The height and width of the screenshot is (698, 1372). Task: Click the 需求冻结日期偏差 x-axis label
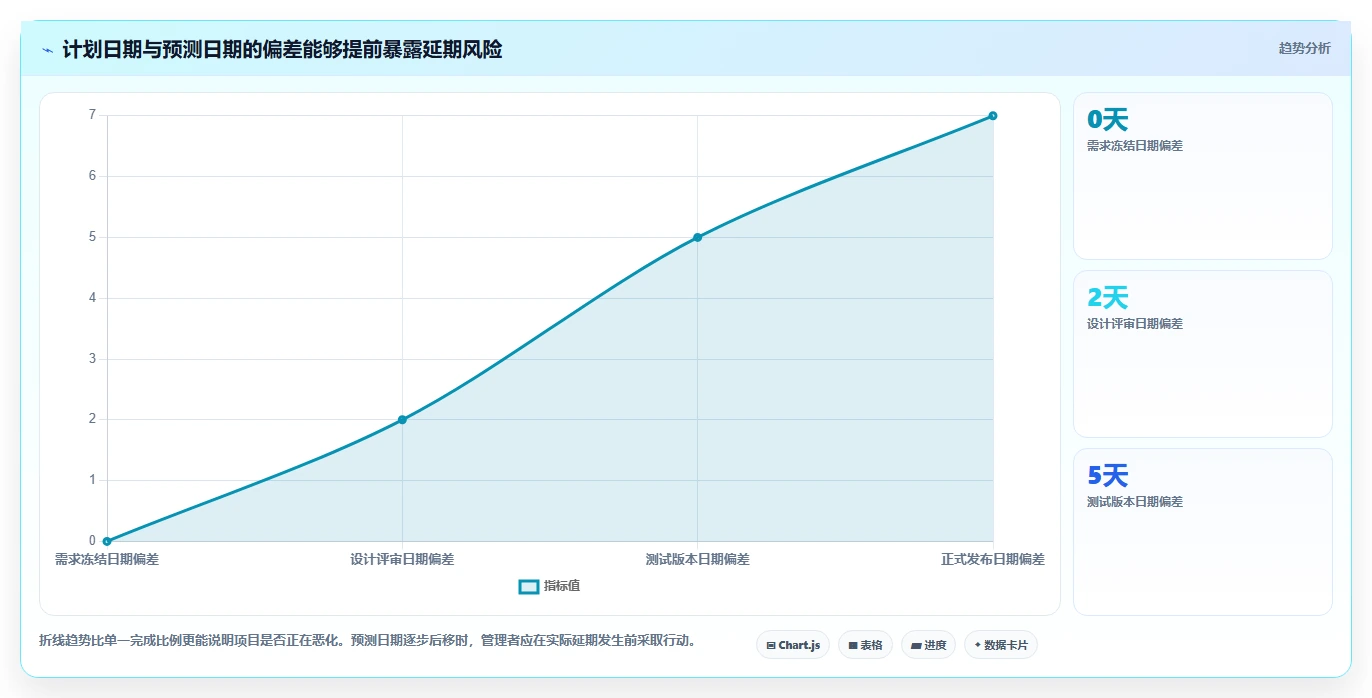pyautogui.click(x=107, y=559)
